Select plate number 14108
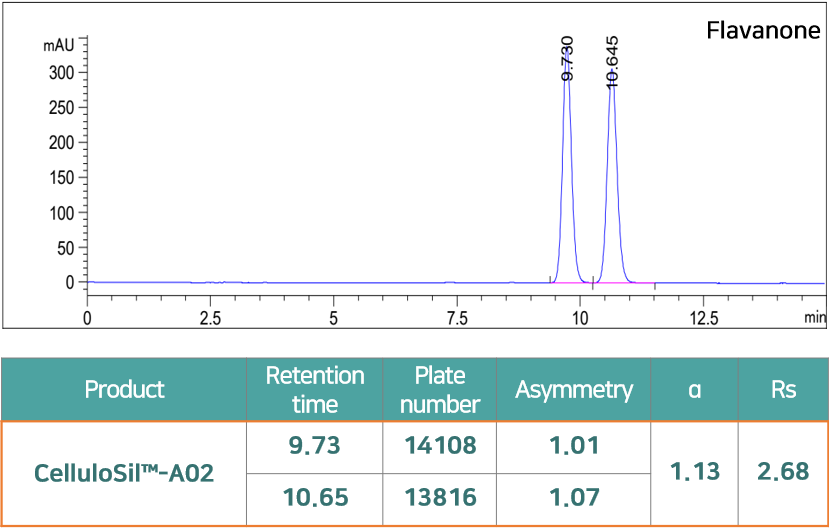 pos(440,446)
